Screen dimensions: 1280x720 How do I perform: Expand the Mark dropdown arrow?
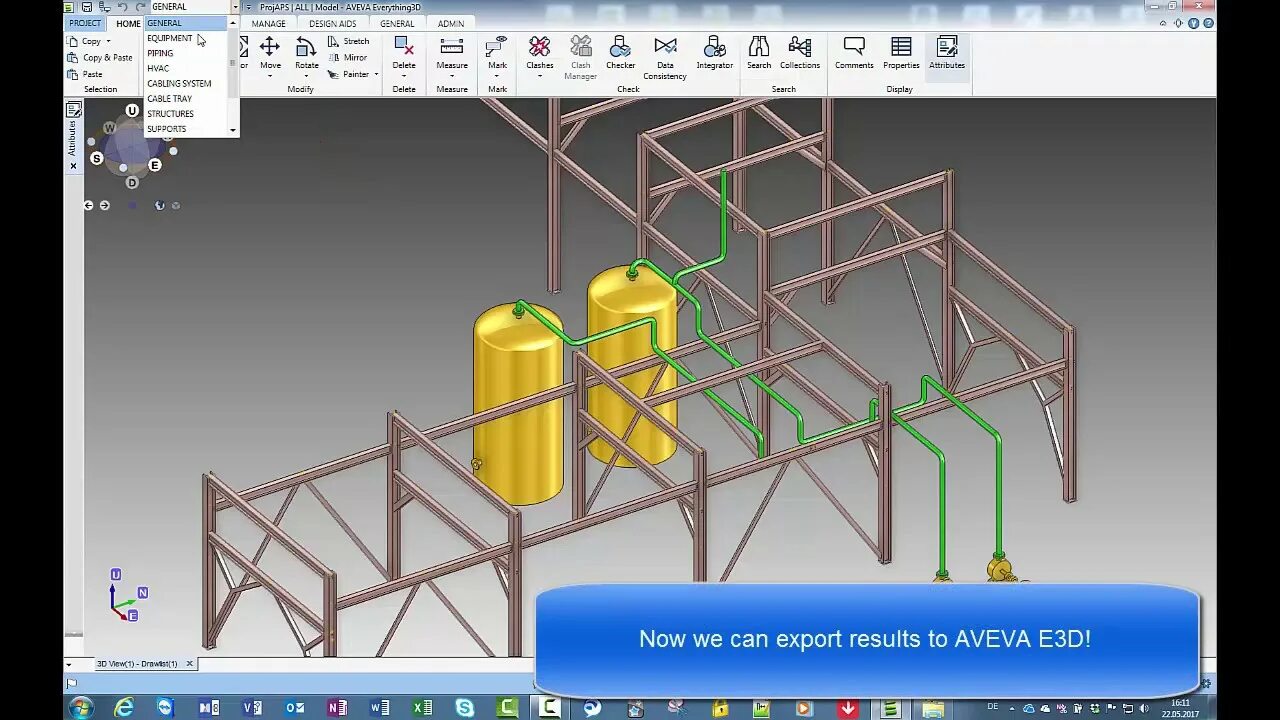(497, 76)
